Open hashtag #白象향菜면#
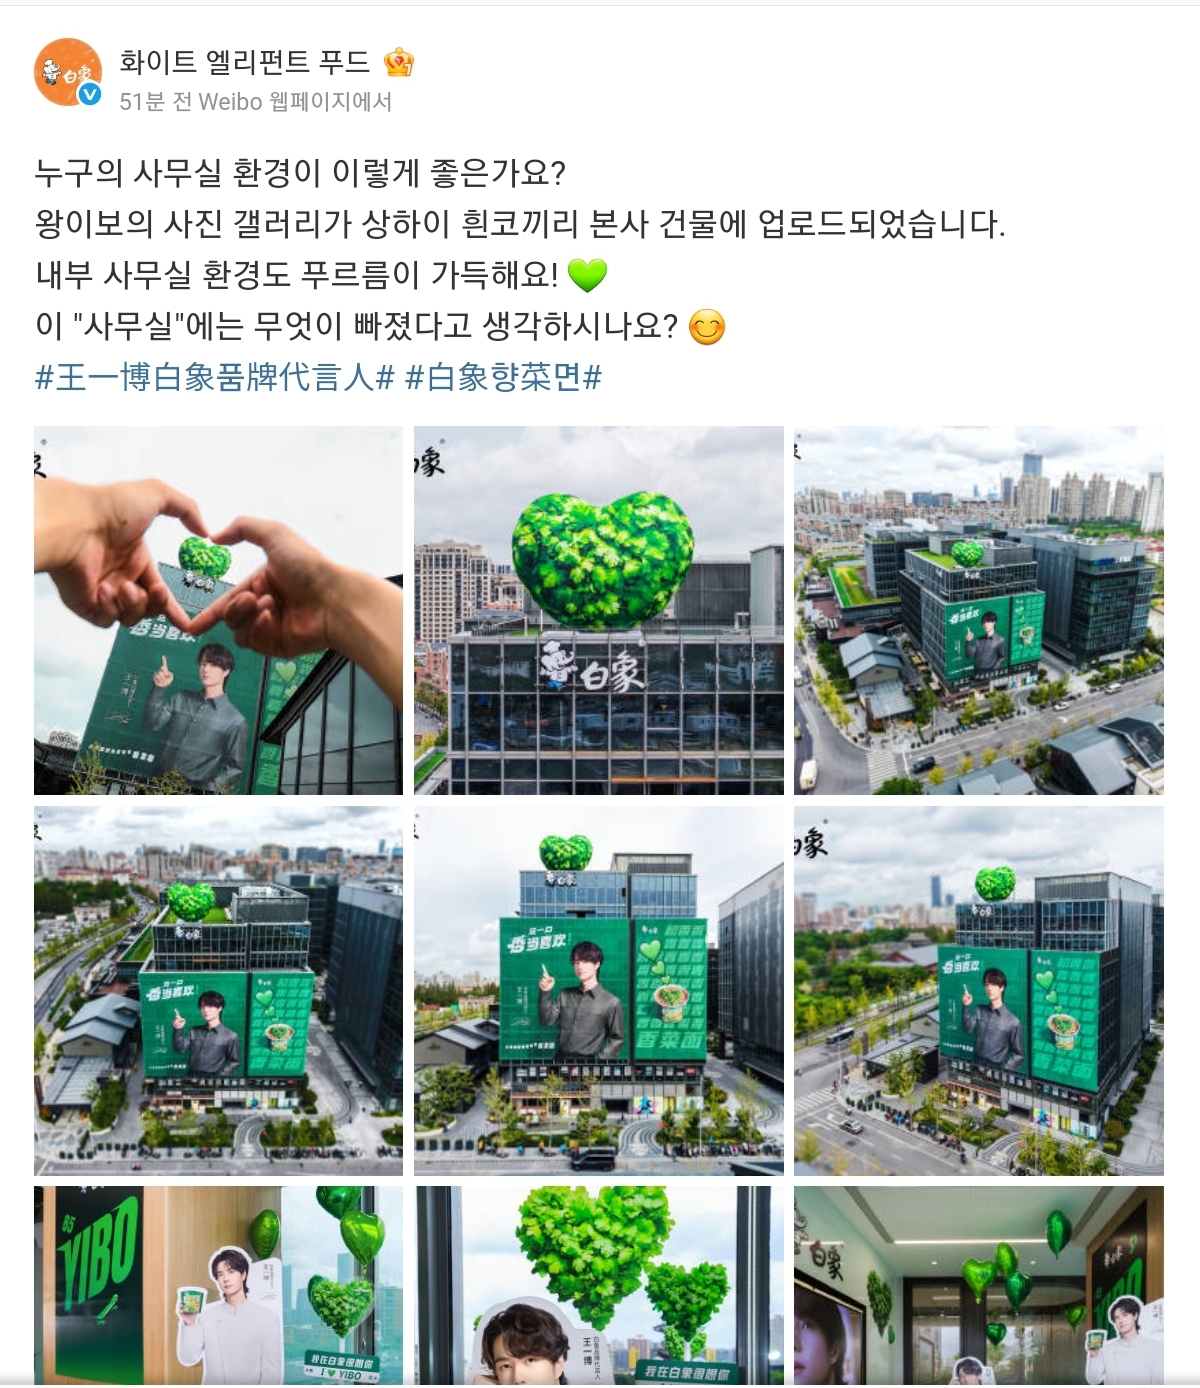 pos(504,378)
